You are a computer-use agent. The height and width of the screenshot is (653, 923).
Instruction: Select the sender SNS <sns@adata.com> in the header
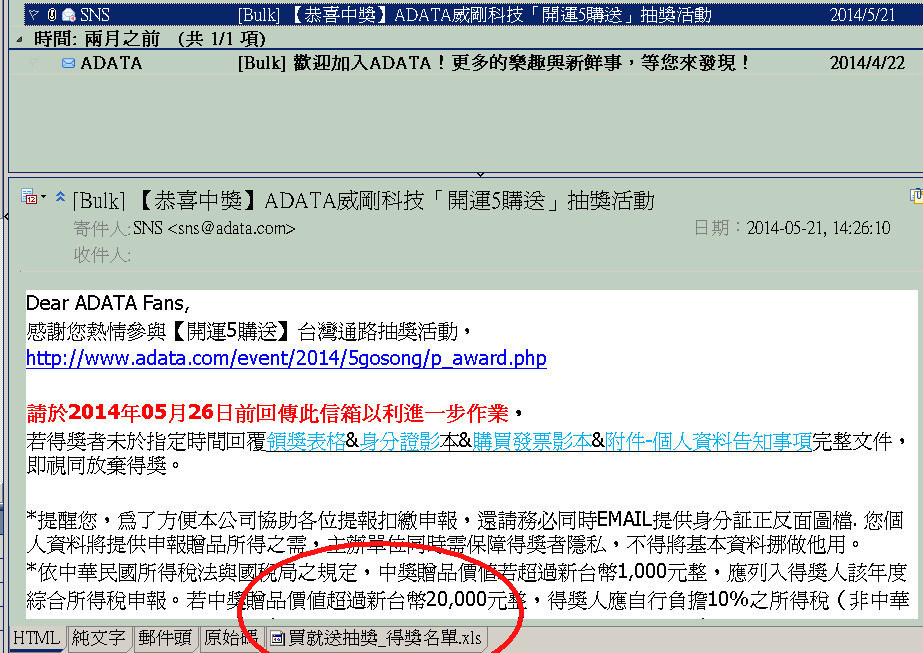point(214,228)
